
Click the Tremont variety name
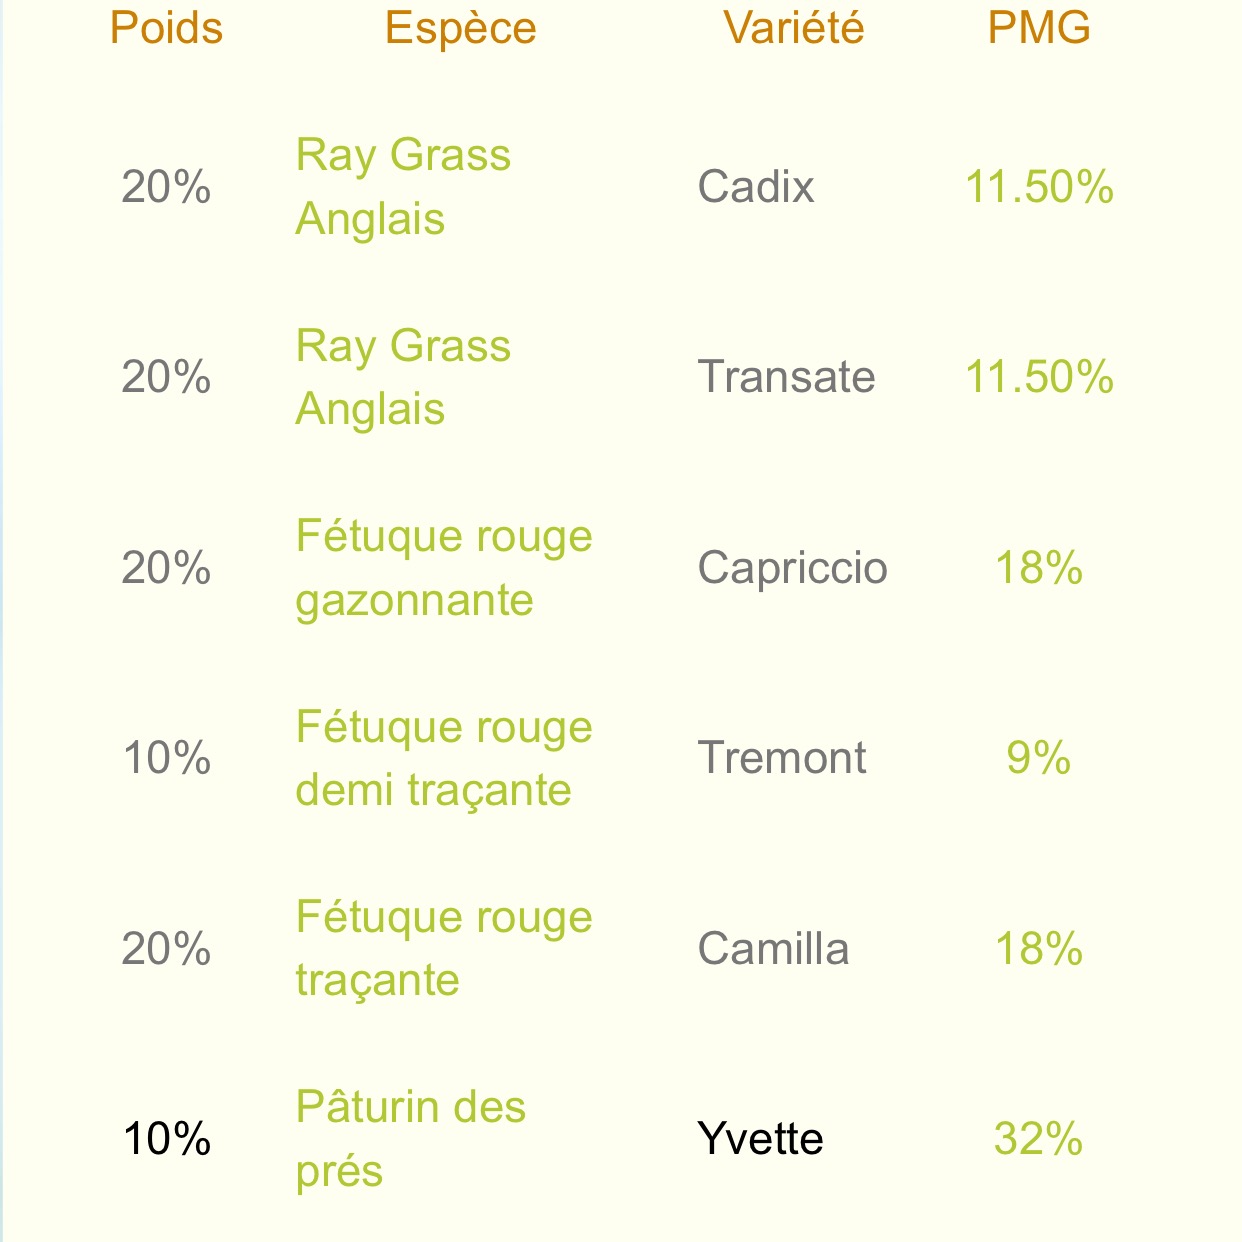tap(782, 758)
